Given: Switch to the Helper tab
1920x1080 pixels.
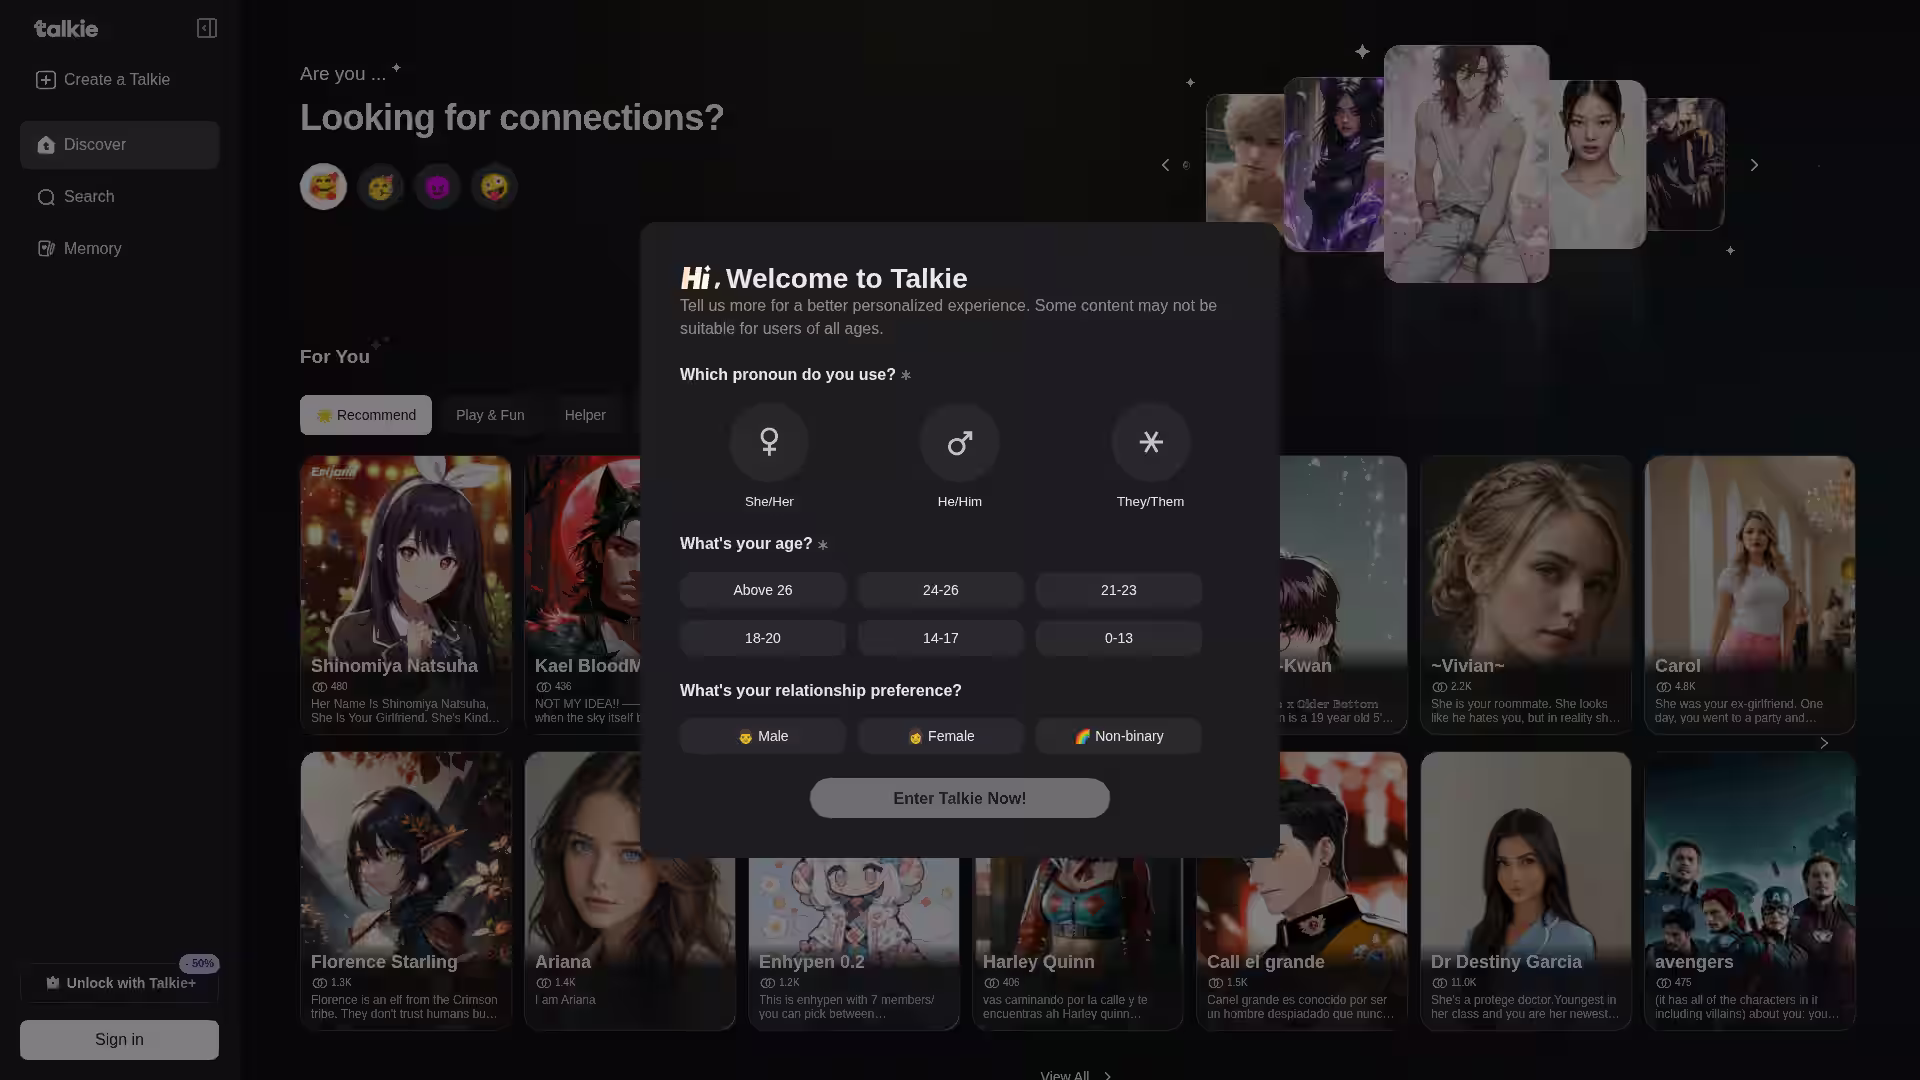Looking at the screenshot, I should click(585, 415).
